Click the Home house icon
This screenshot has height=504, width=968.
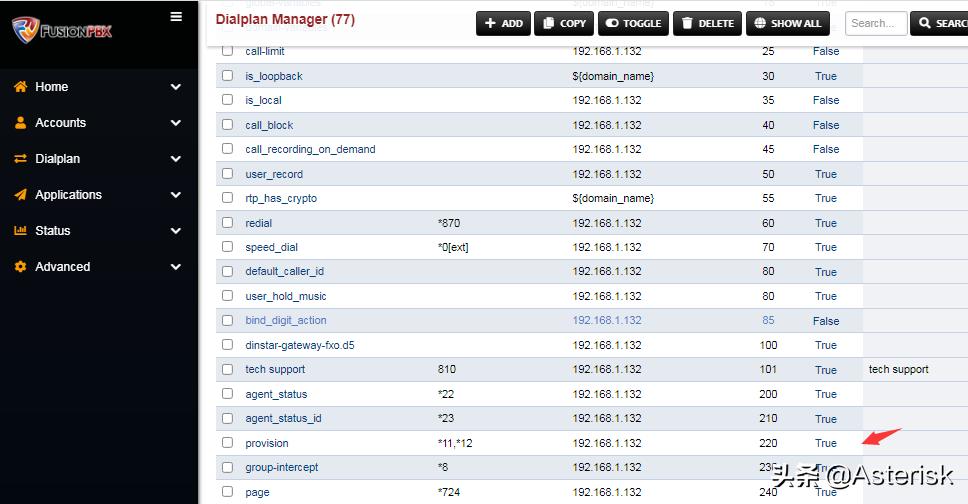tap(20, 86)
